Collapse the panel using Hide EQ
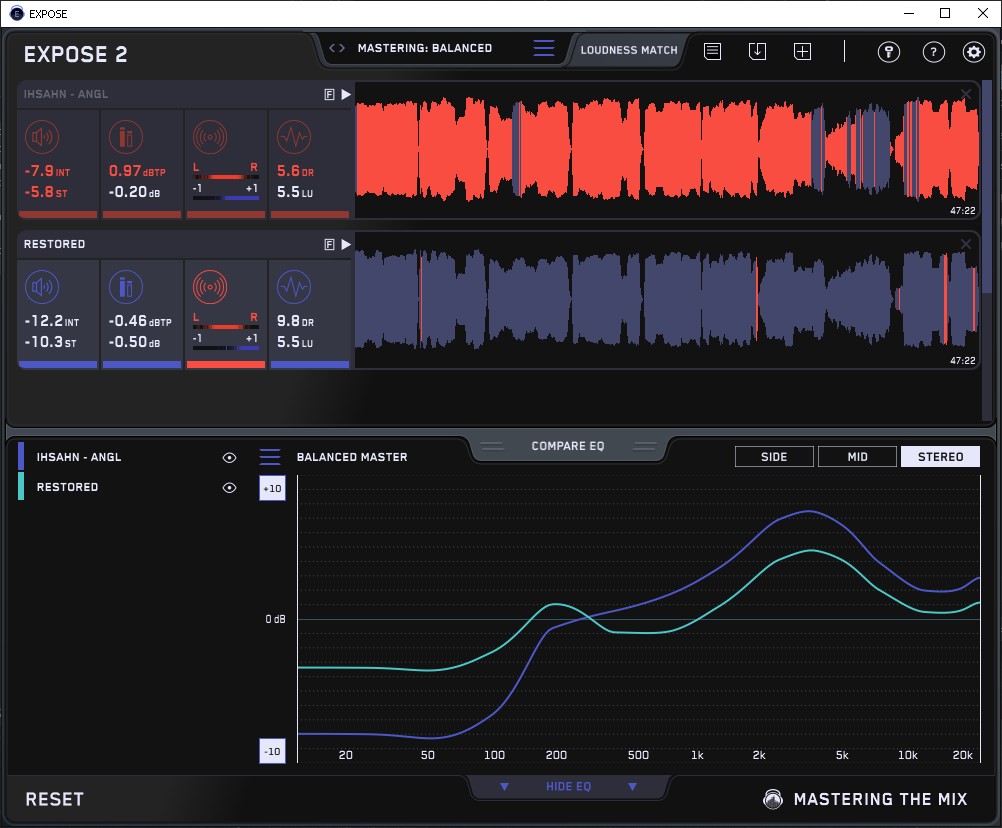This screenshot has width=1002, height=828. pos(568,787)
